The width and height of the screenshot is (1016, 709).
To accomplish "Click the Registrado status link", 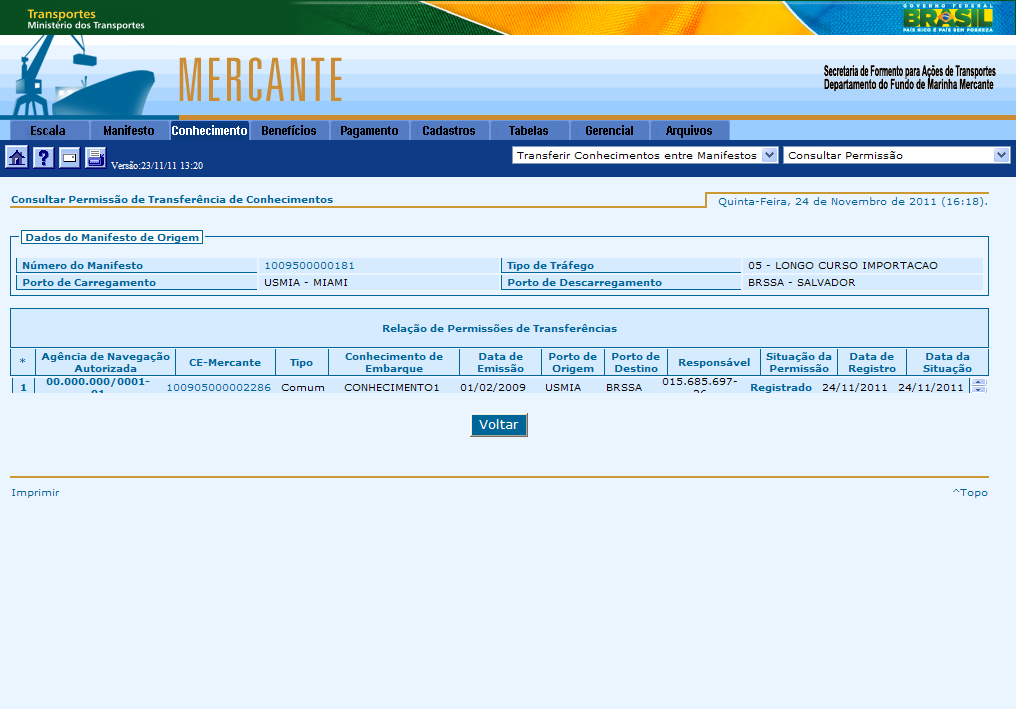I will tap(781, 387).
